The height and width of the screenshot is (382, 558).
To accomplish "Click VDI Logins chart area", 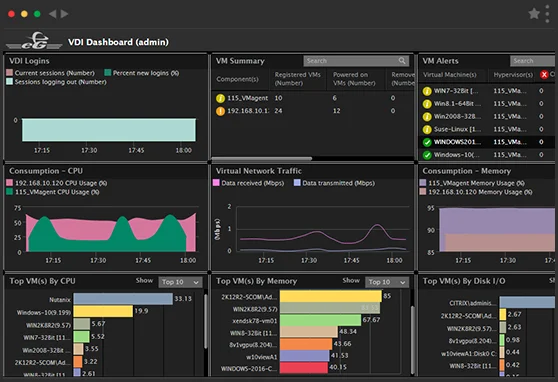I will [x=109, y=130].
